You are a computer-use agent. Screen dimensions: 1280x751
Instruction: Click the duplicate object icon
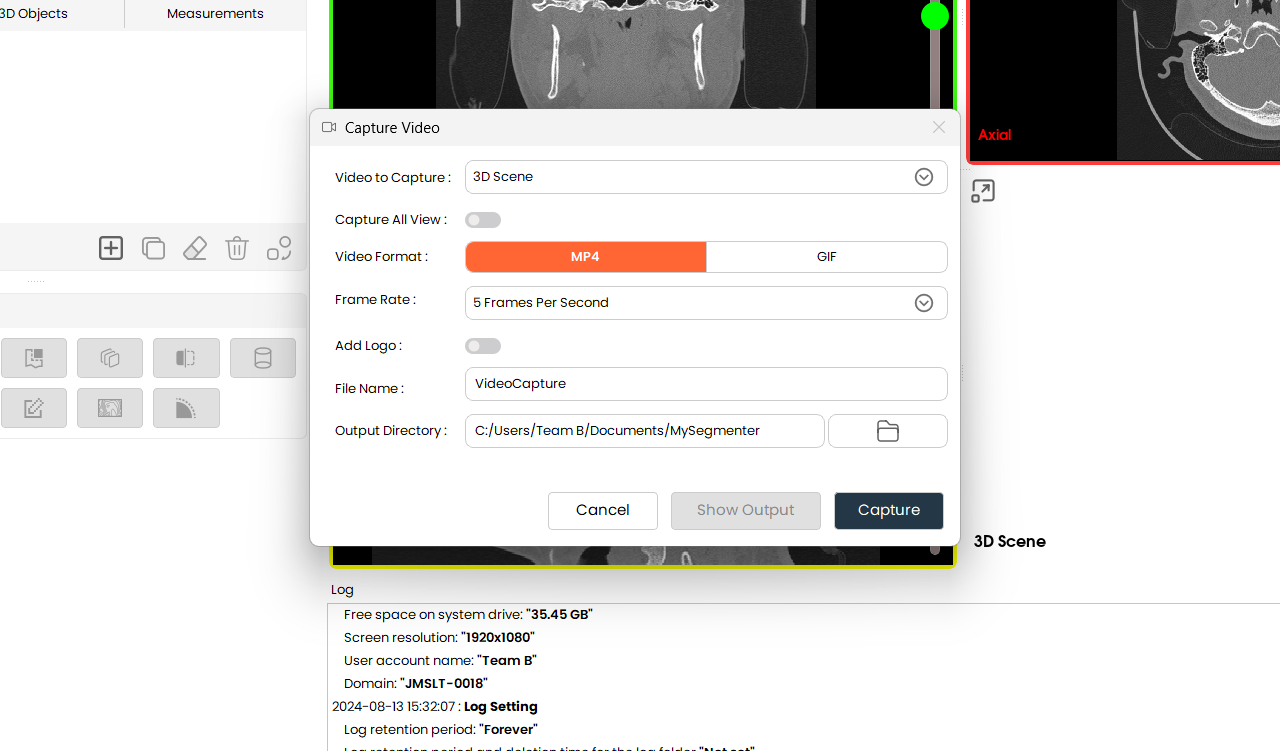point(153,248)
